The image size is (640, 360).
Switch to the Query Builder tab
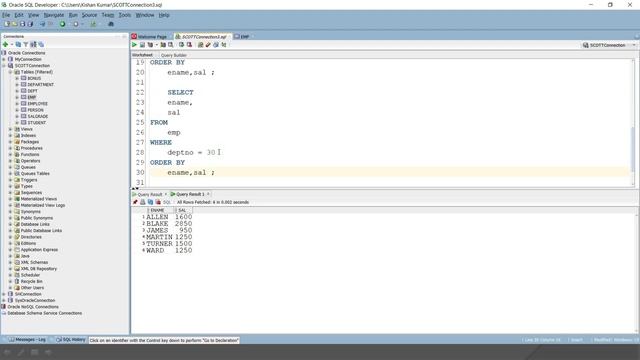[x=173, y=55]
